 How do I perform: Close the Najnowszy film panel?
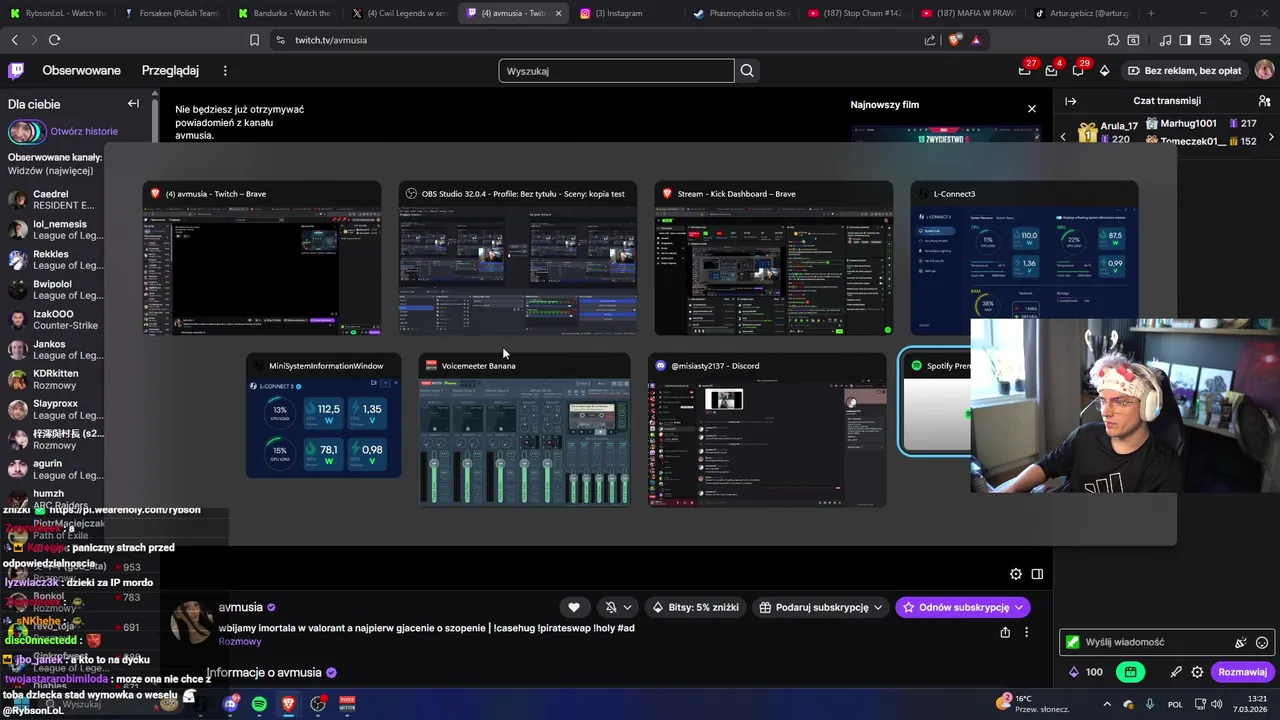point(1032,108)
